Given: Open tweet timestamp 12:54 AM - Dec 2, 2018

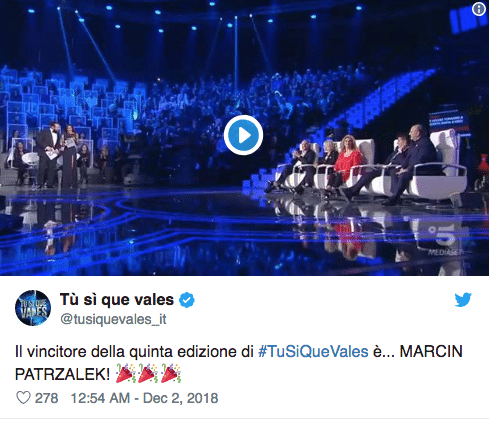Looking at the screenshot, I should click(145, 398).
